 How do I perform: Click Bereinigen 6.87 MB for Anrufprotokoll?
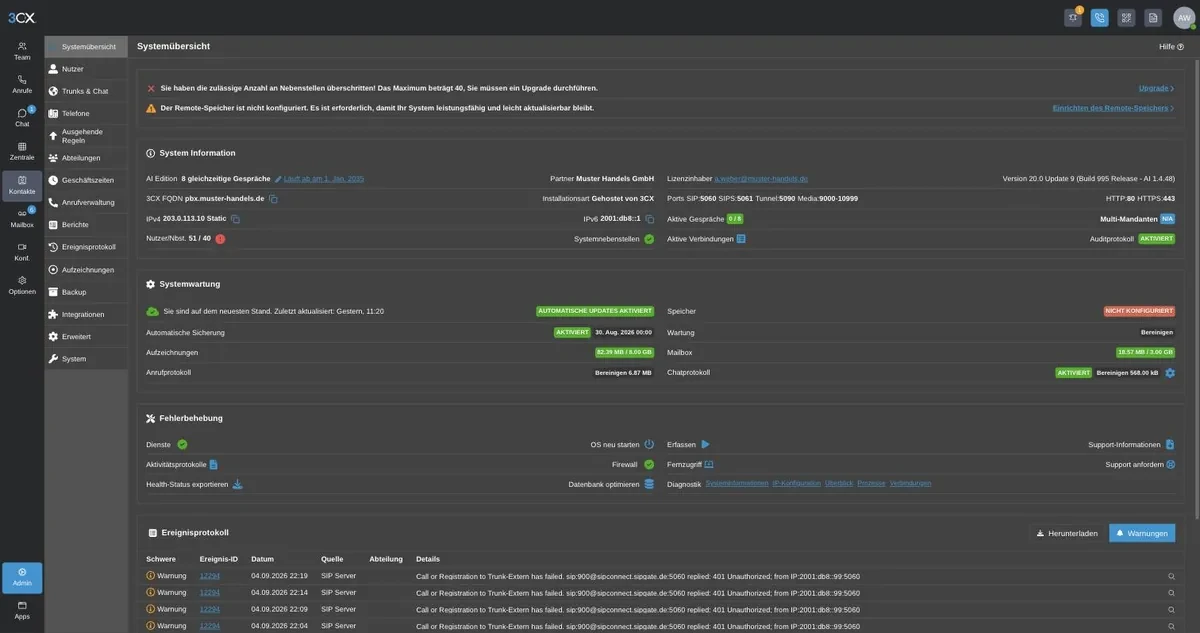tap(623, 373)
